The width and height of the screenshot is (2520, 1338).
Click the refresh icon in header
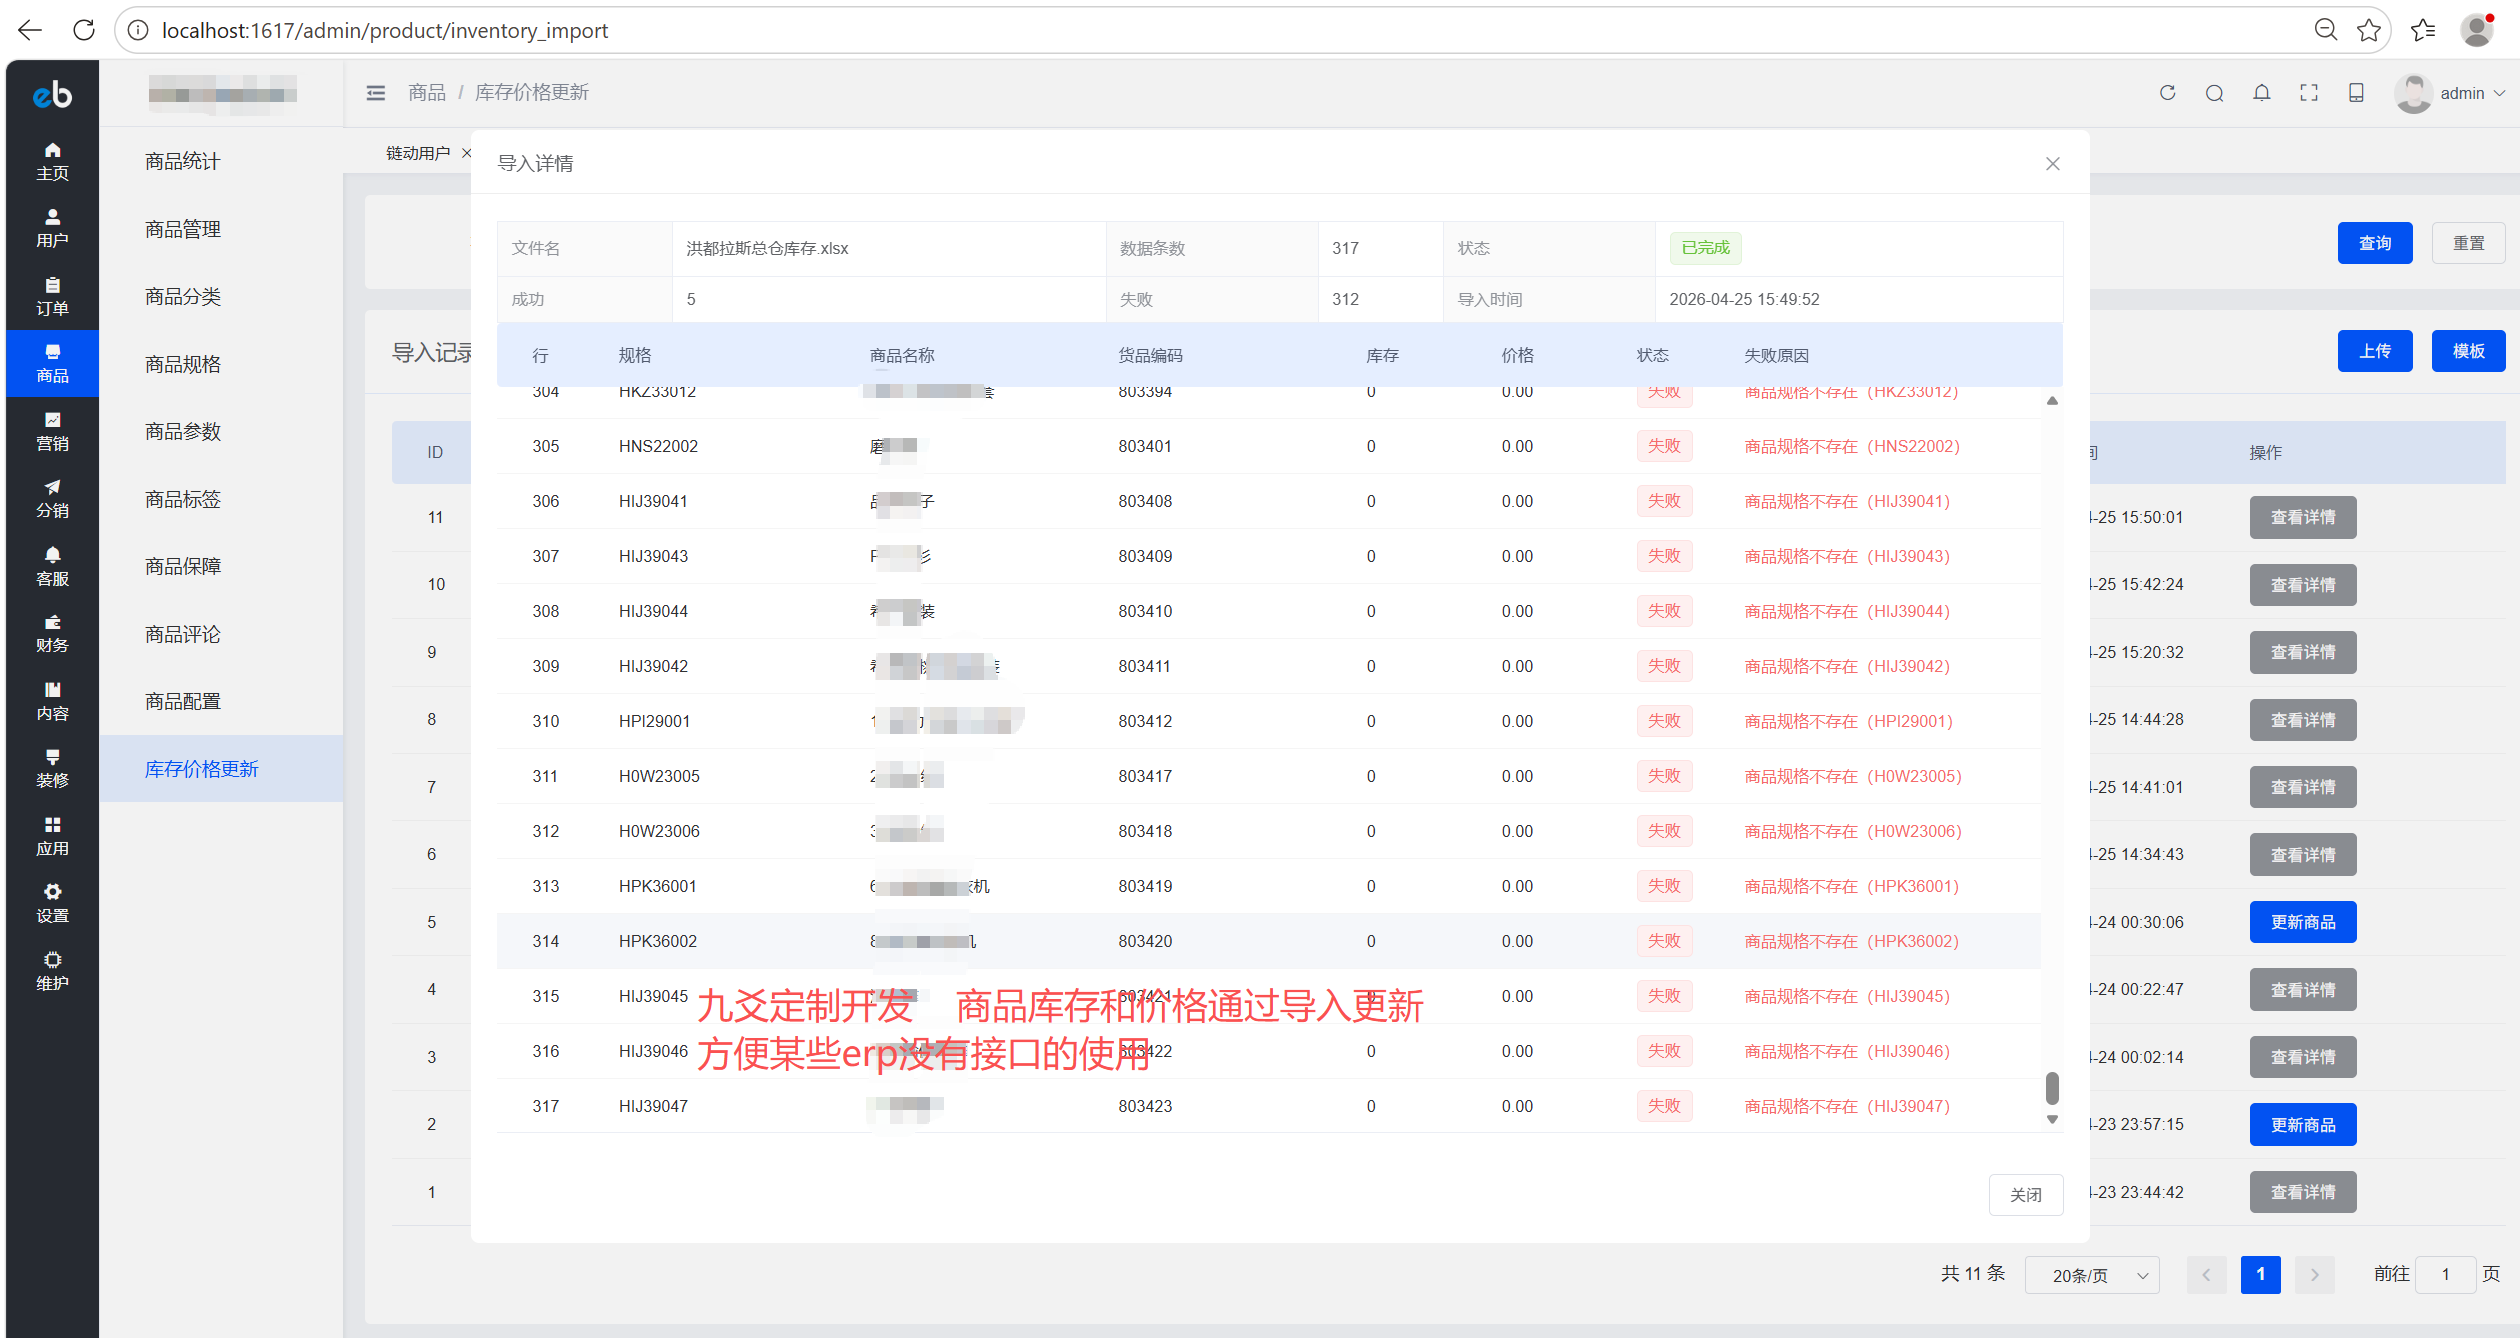pyautogui.click(x=2167, y=93)
